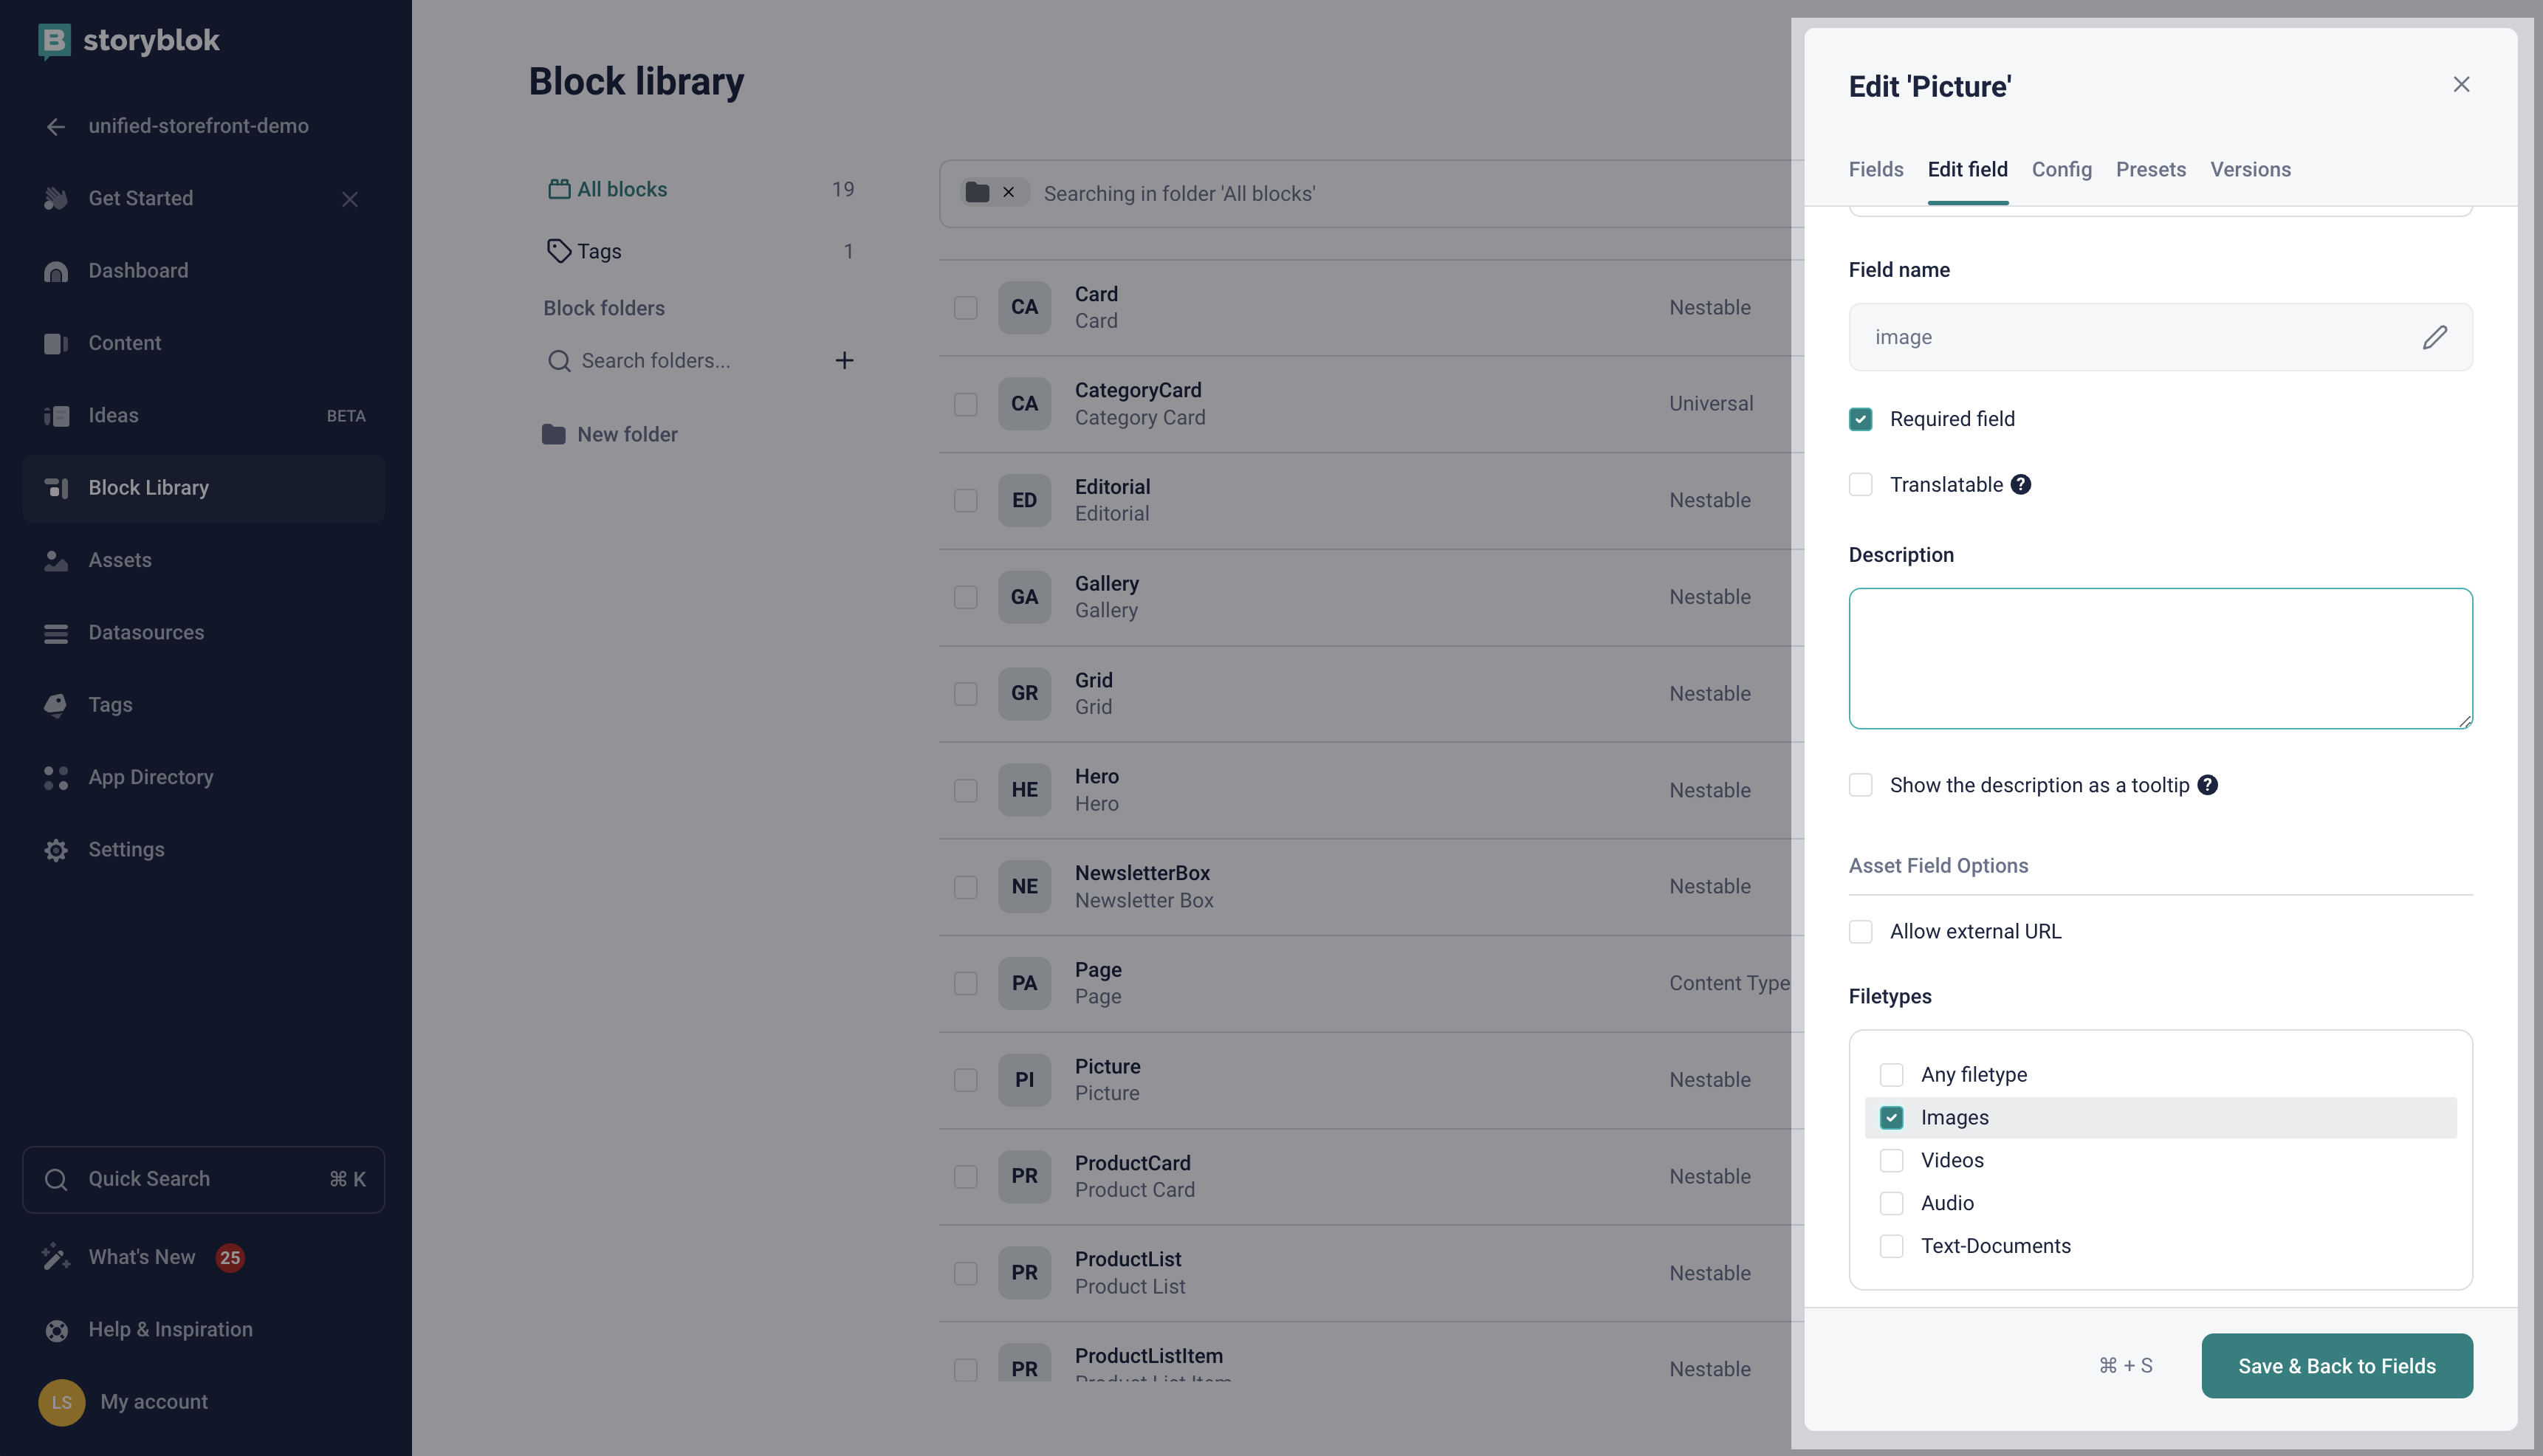Enable Allow external URL
Viewport: 2543px width, 1456px height.
[x=1860, y=932]
